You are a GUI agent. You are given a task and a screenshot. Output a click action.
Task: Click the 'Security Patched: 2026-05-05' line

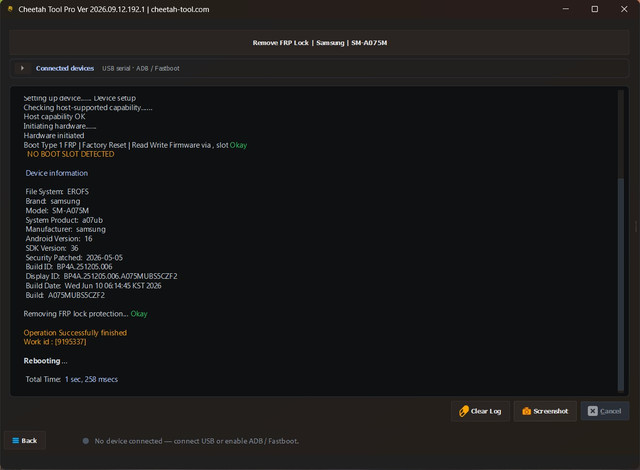74,257
